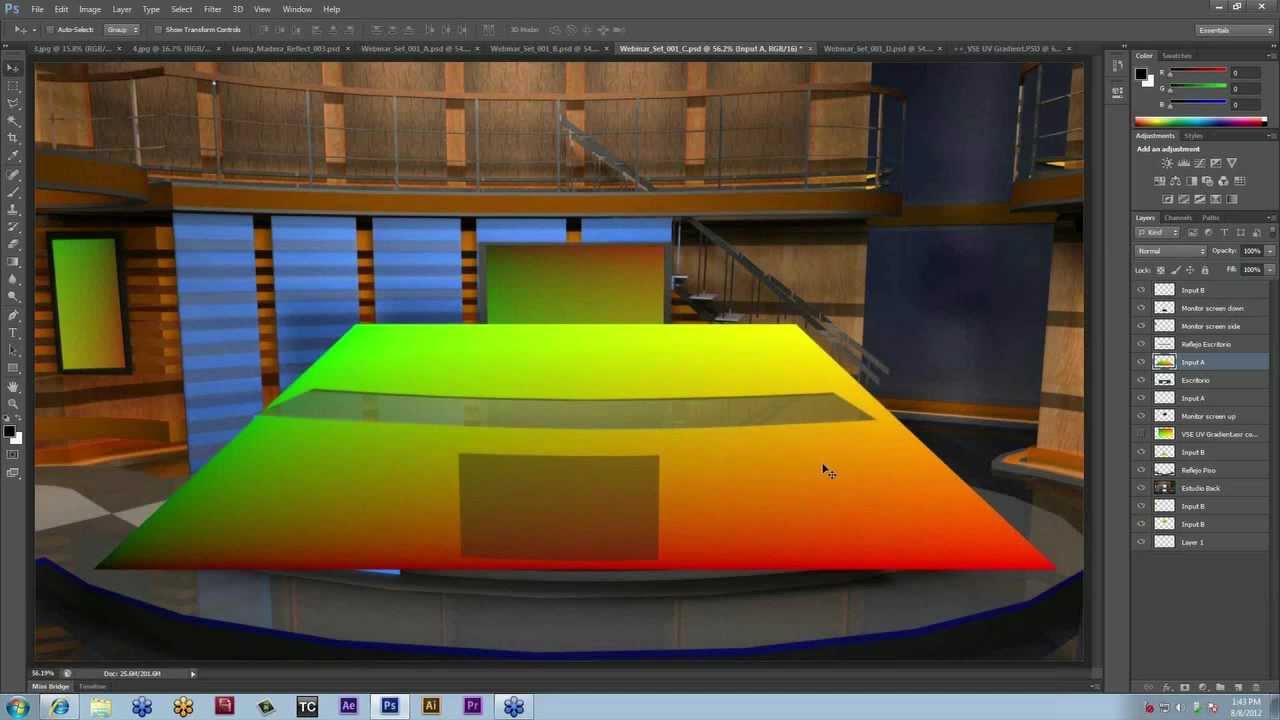Open the Mini Bridge panel tab

pyautogui.click(x=50, y=687)
